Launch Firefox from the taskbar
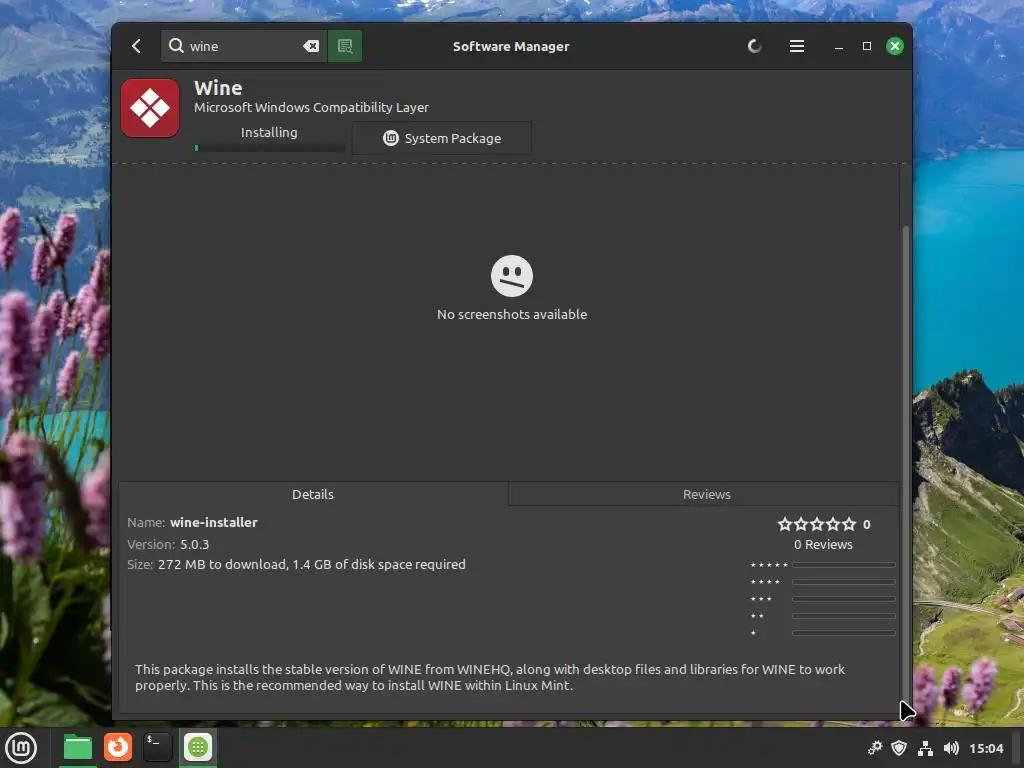Screen dimensions: 1024x768 [x=118, y=747]
